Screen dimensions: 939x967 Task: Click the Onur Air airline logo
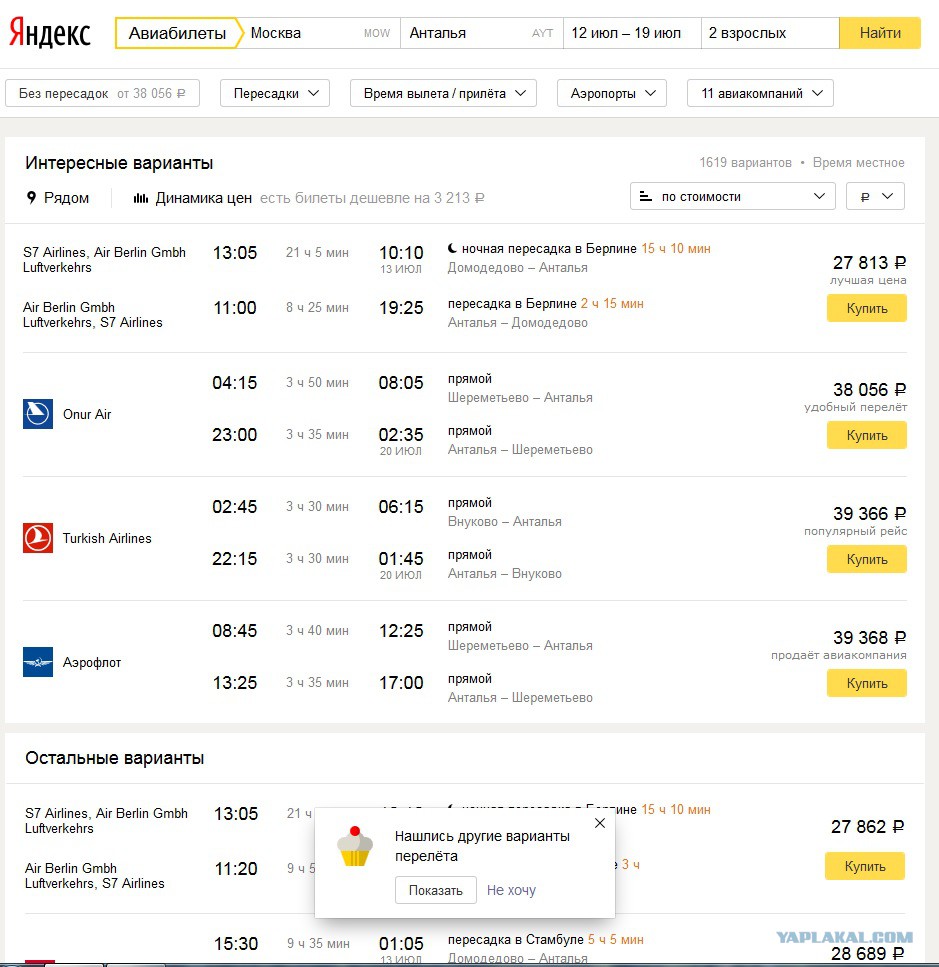point(38,414)
